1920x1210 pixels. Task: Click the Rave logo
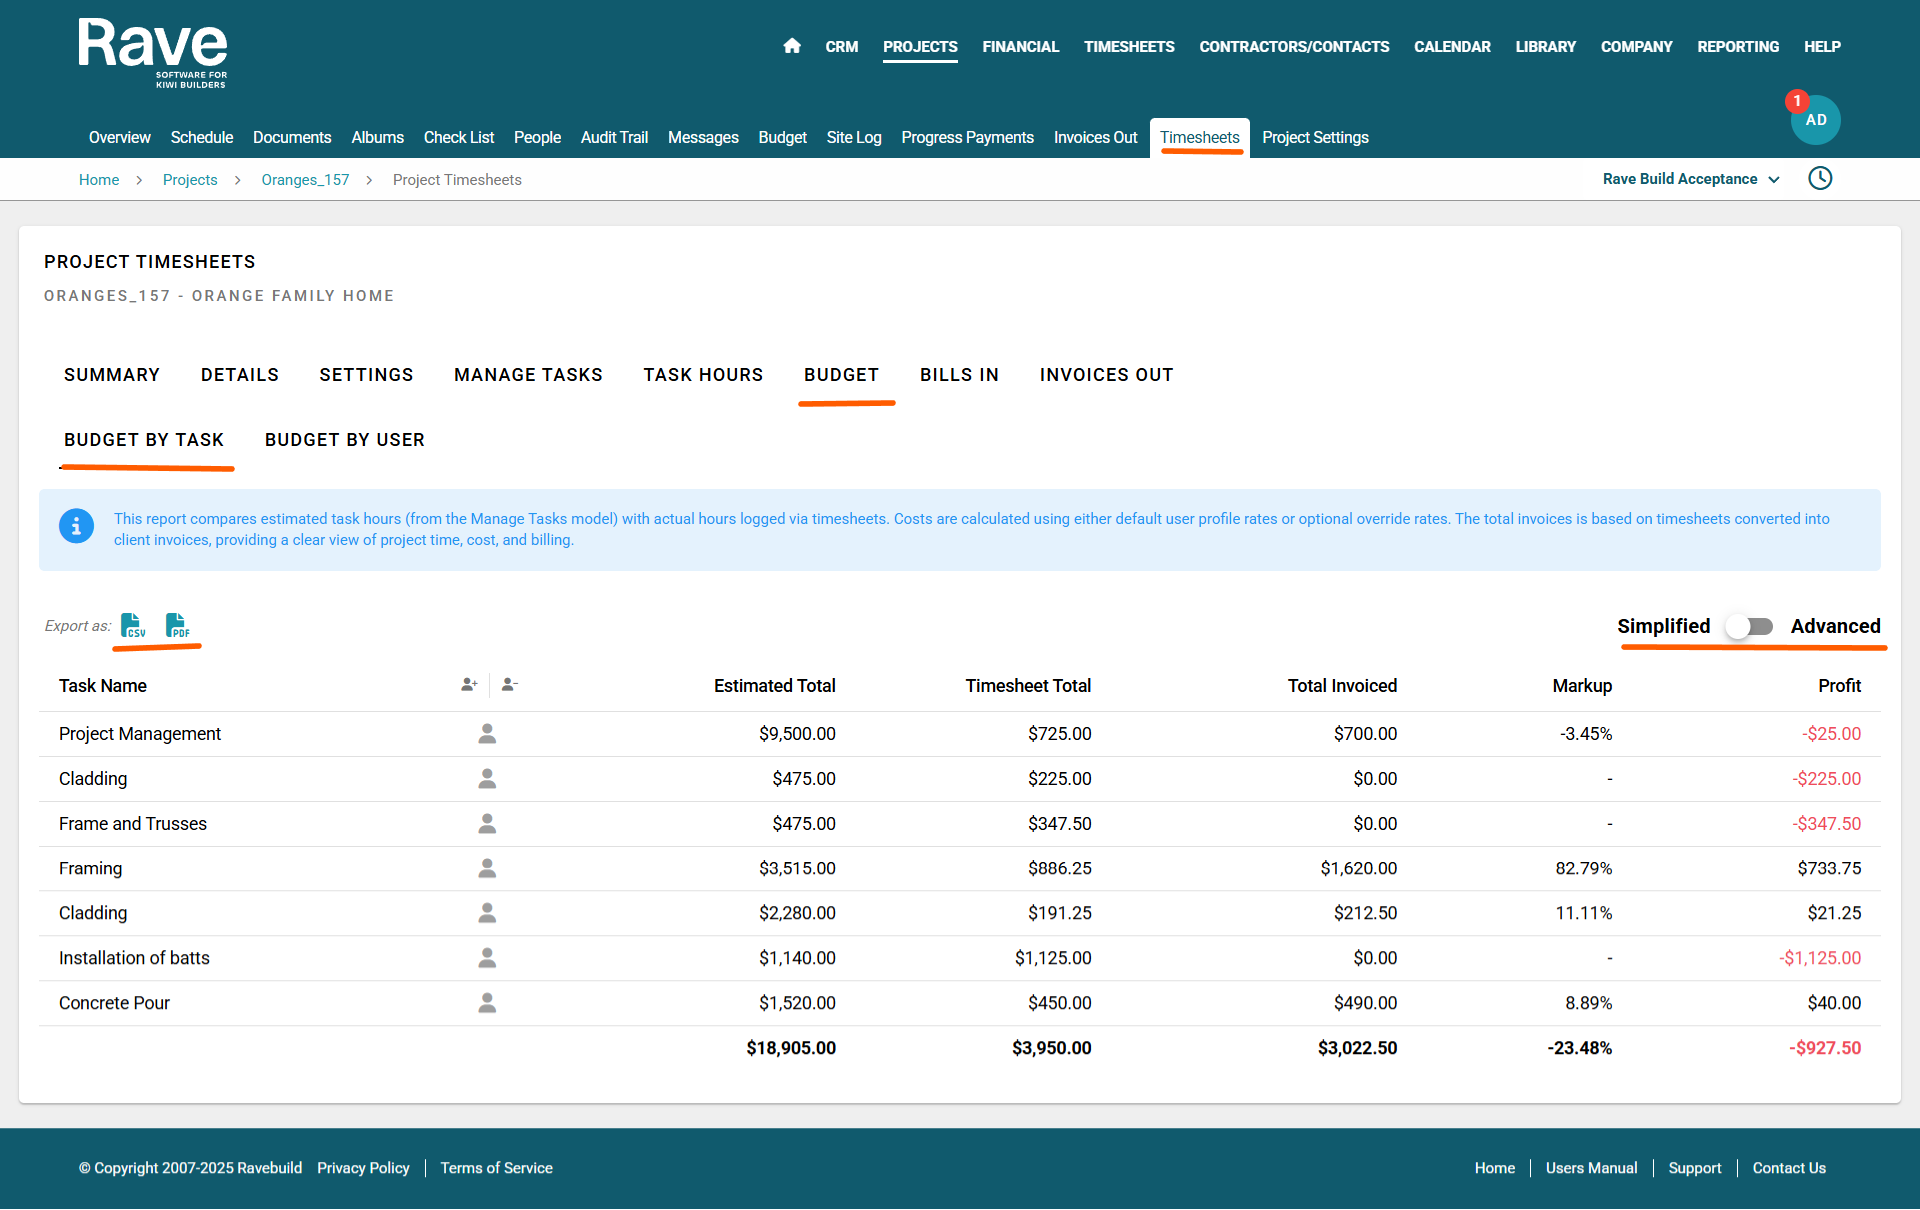click(153, 52)
